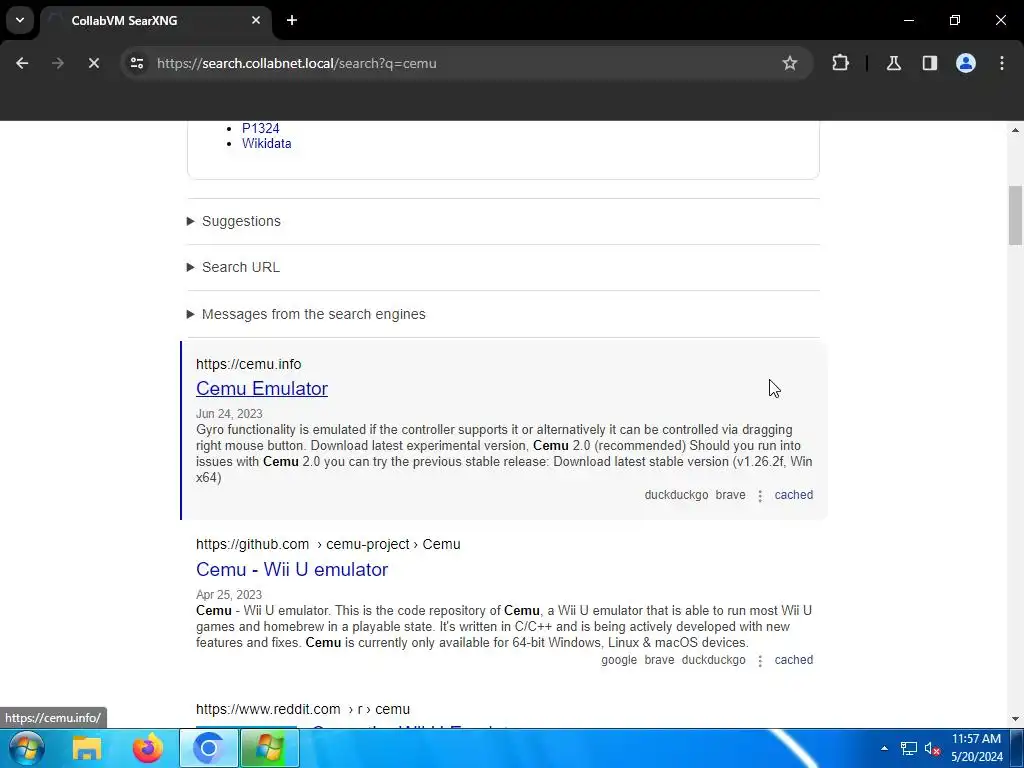Show hidden system tray icons
The image size is (1024, 768).
pyautogui.click(x=884, y=748)
